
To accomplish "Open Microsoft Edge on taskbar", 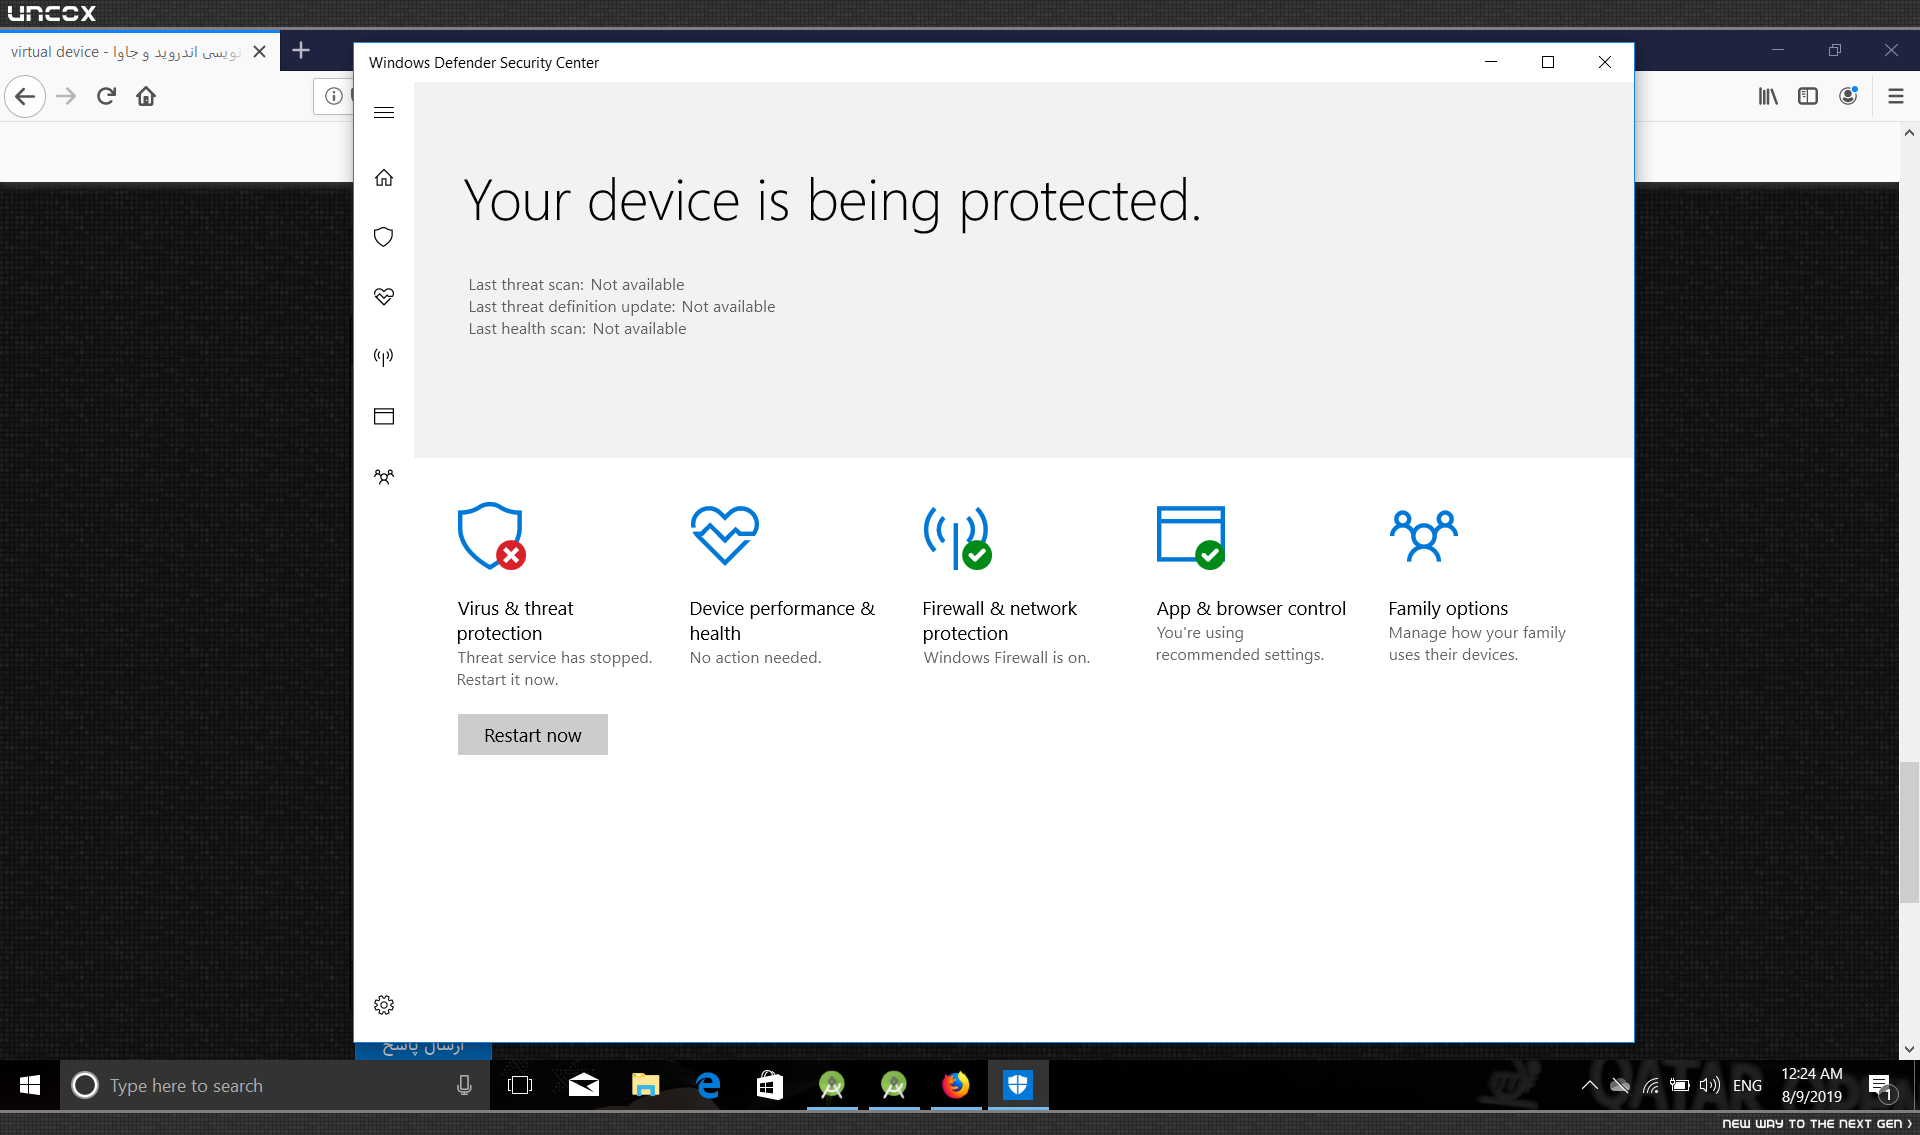I will [708, 1085].
